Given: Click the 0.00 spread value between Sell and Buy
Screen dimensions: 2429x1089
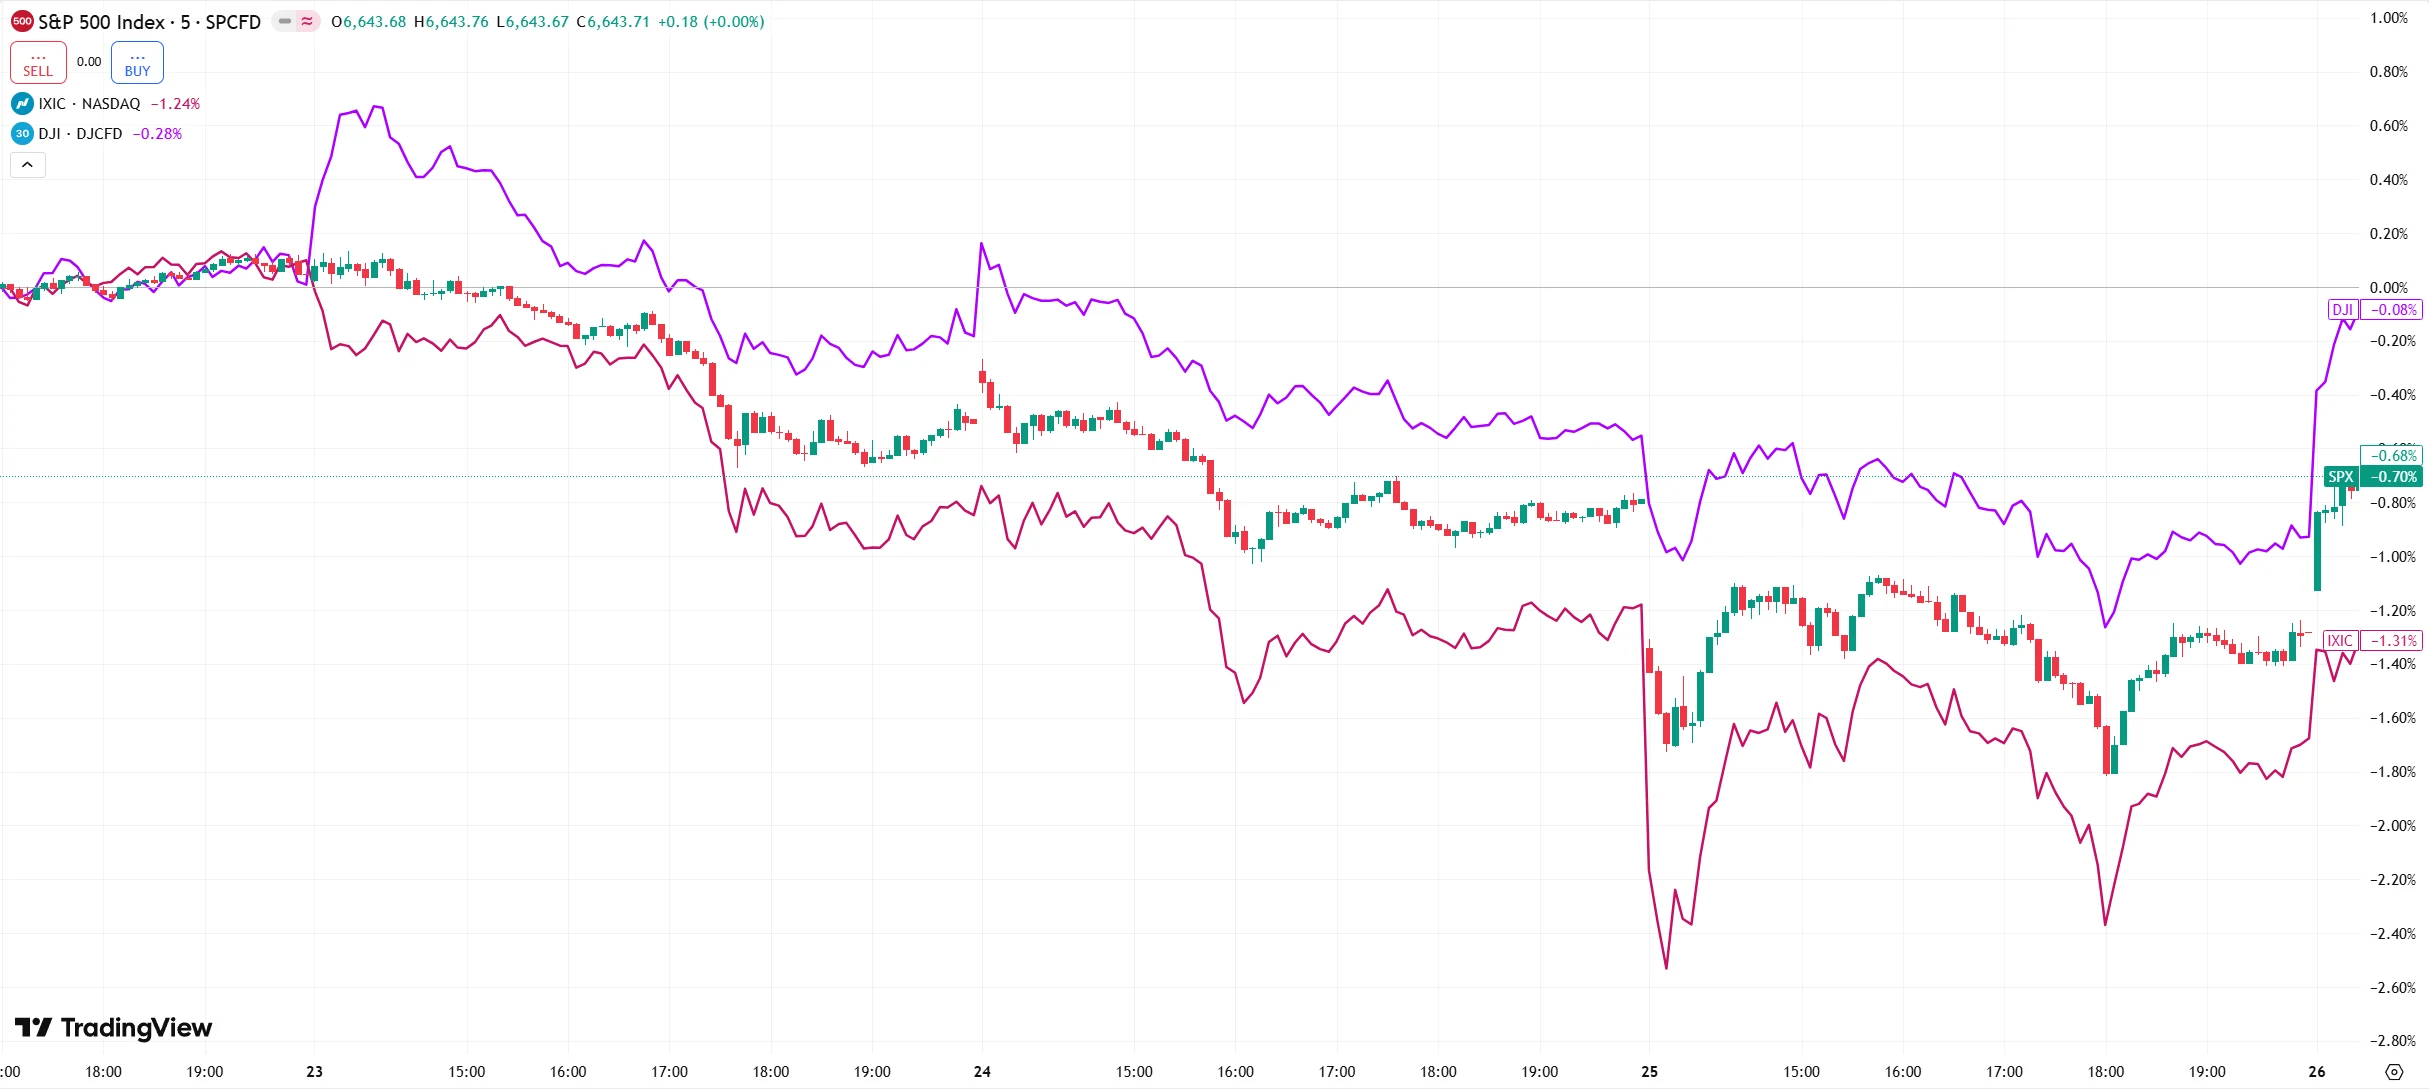Looking at the screenshot, I should pyautogui.click(x=89, y=62).
